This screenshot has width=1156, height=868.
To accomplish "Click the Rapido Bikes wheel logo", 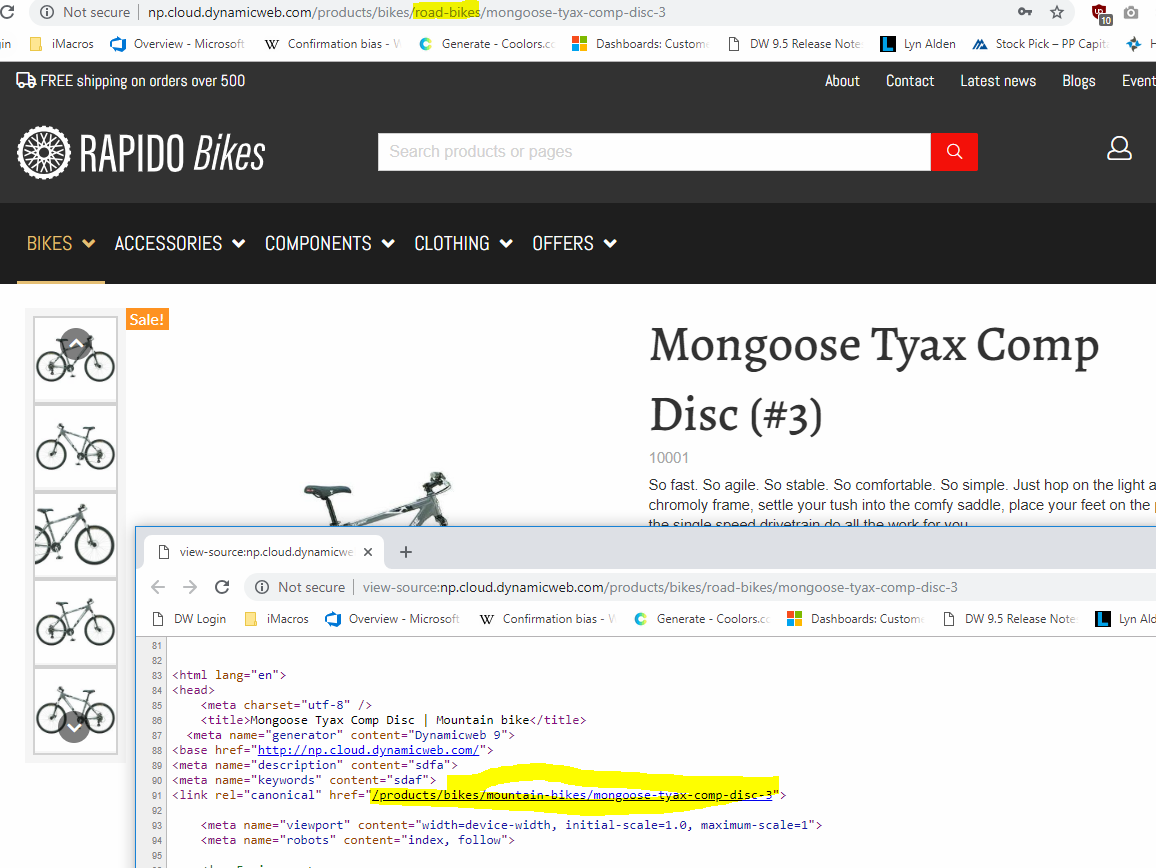I will coord(44,153).
